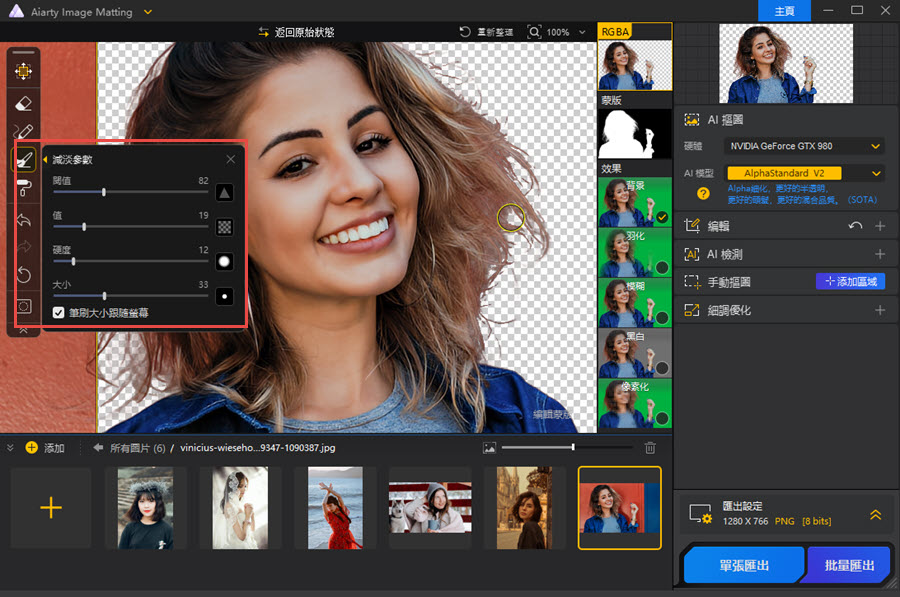Expand the 編輯 section with plus

pos(880,226)
